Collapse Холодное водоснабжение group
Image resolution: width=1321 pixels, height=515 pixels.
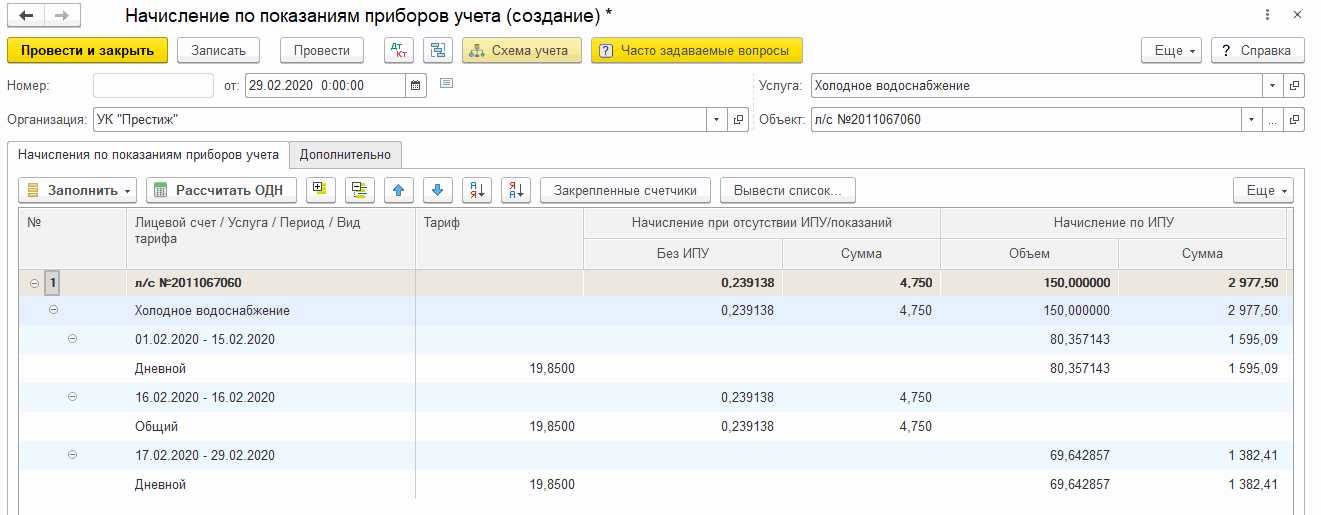pyautogui.click(x=54, y=310)
